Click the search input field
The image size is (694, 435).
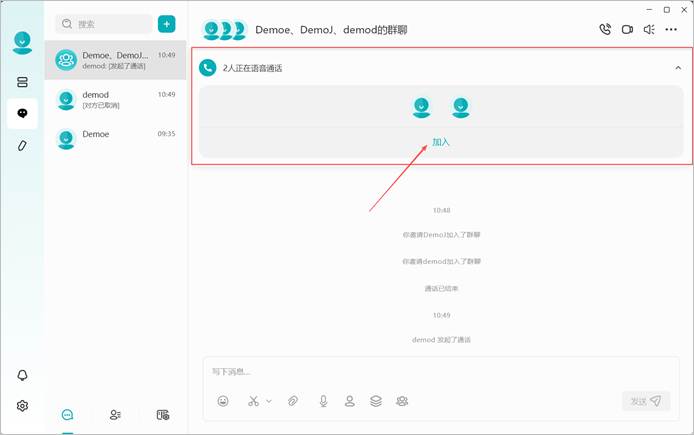(x=104, y=24)
